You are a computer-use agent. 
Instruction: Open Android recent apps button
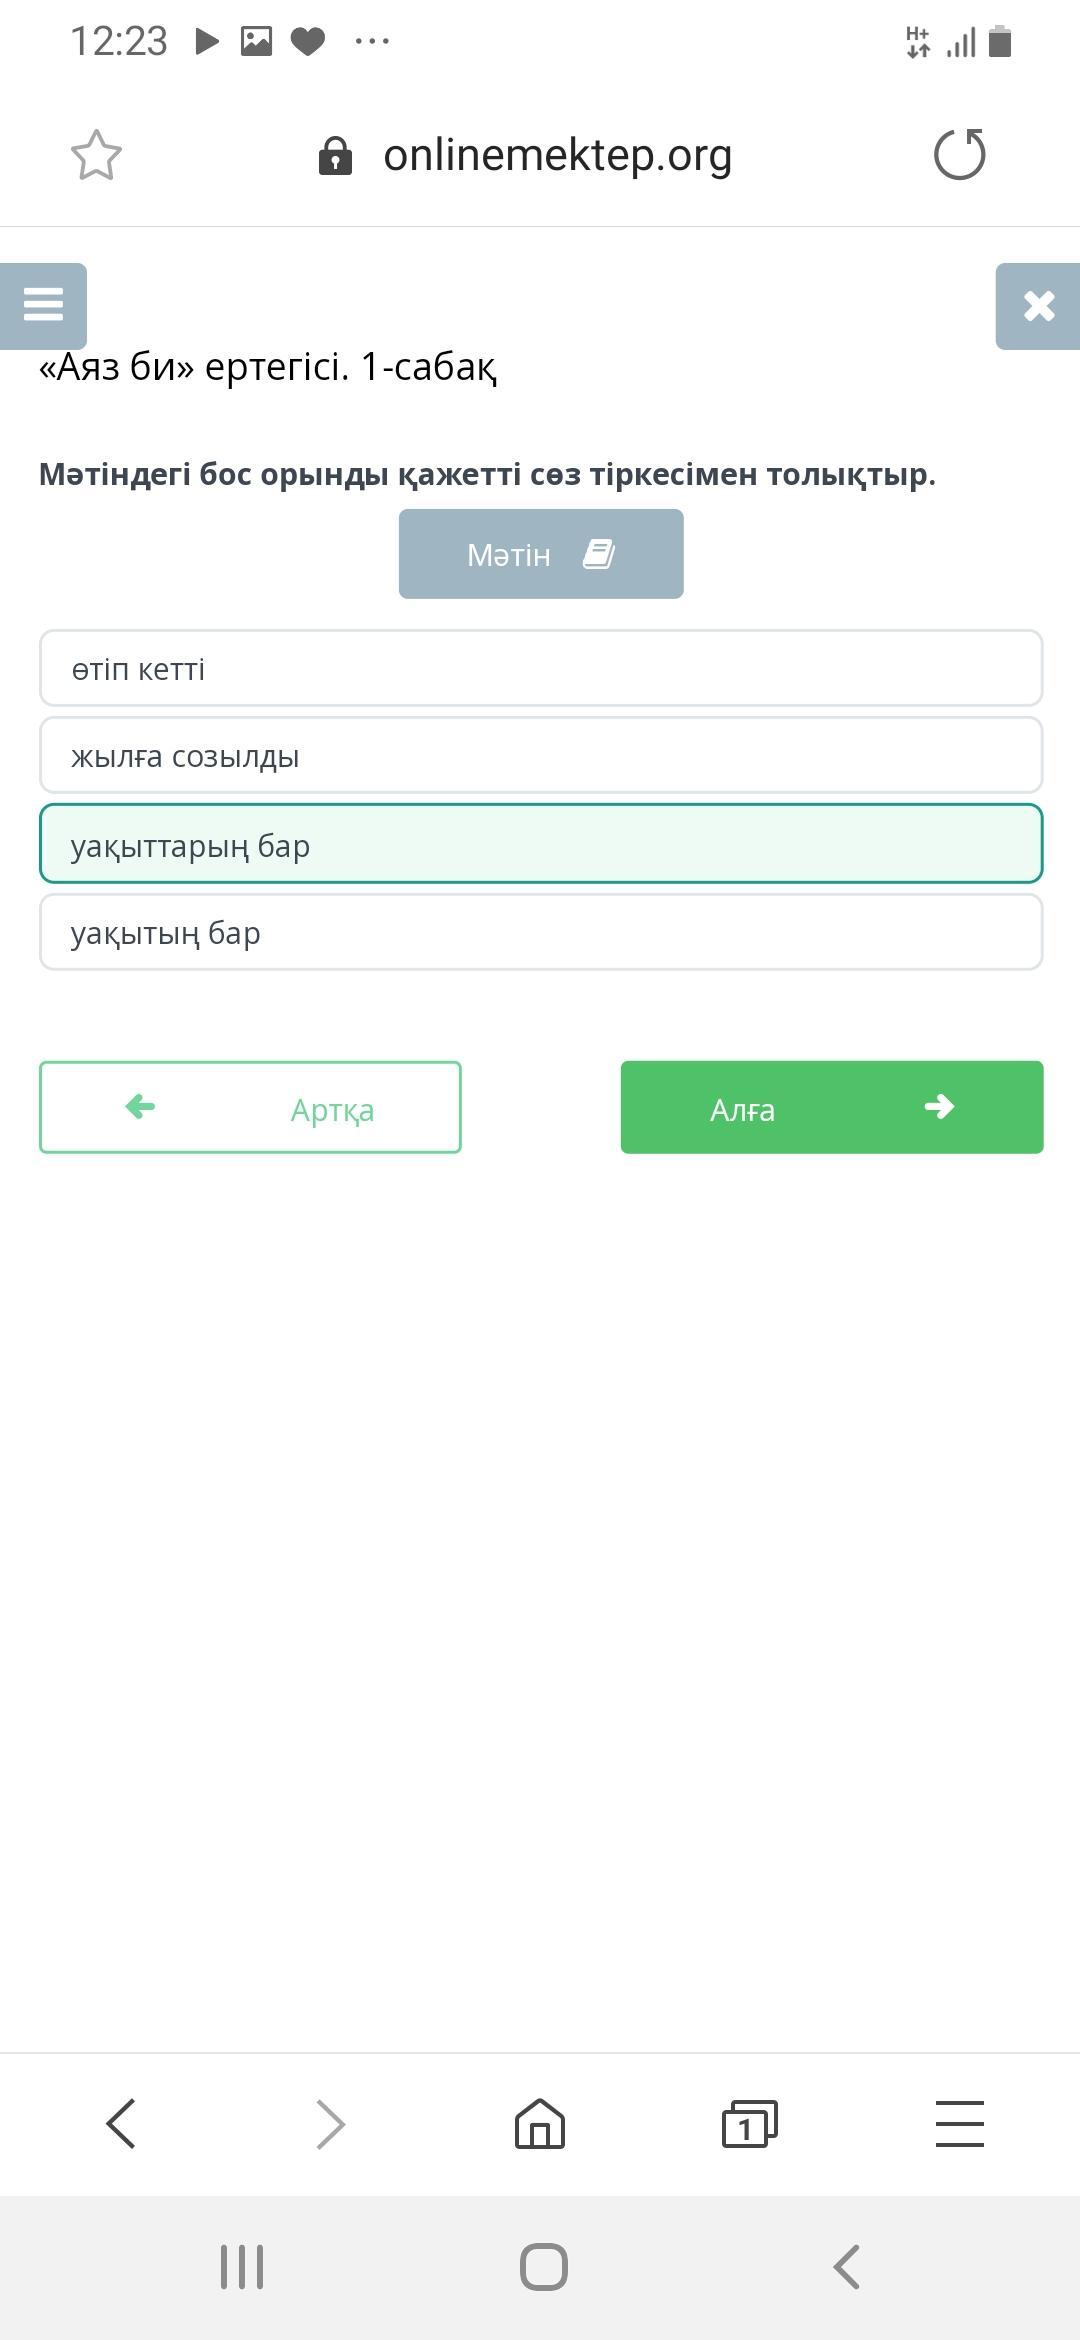[242, 2266]
